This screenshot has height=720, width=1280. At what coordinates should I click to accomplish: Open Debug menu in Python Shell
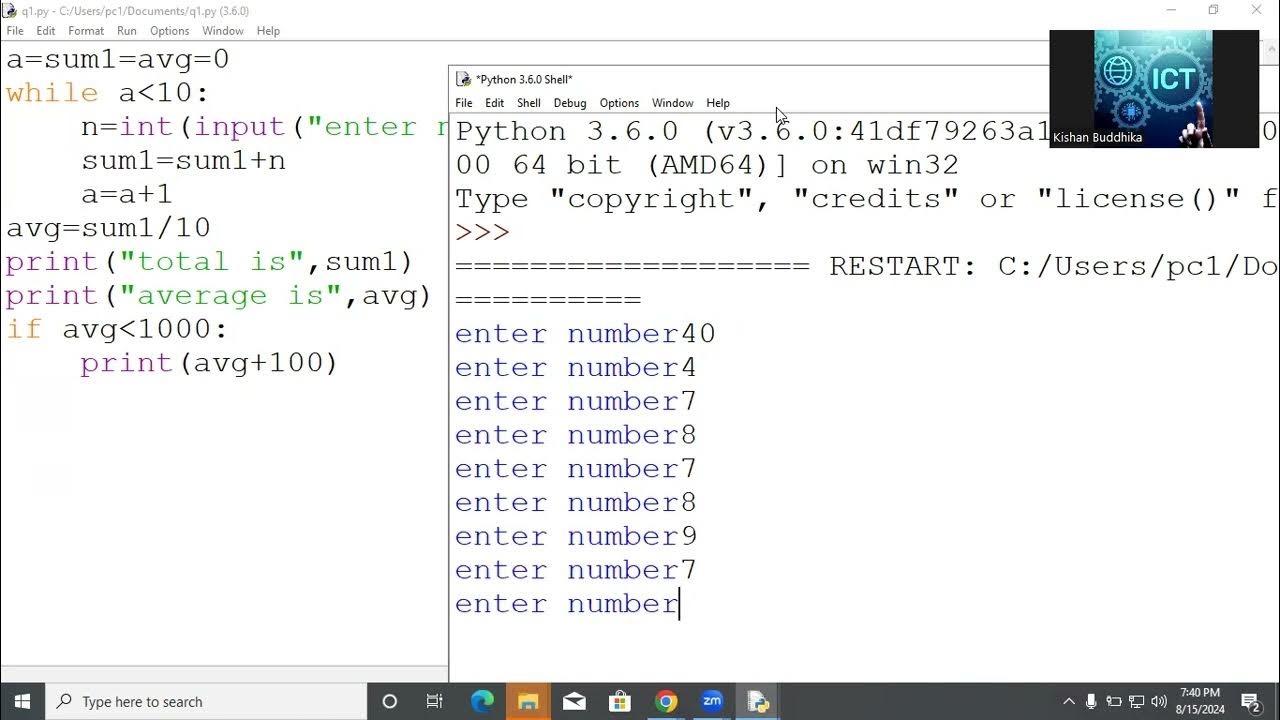pyautogui.click(x=570, y=103)
